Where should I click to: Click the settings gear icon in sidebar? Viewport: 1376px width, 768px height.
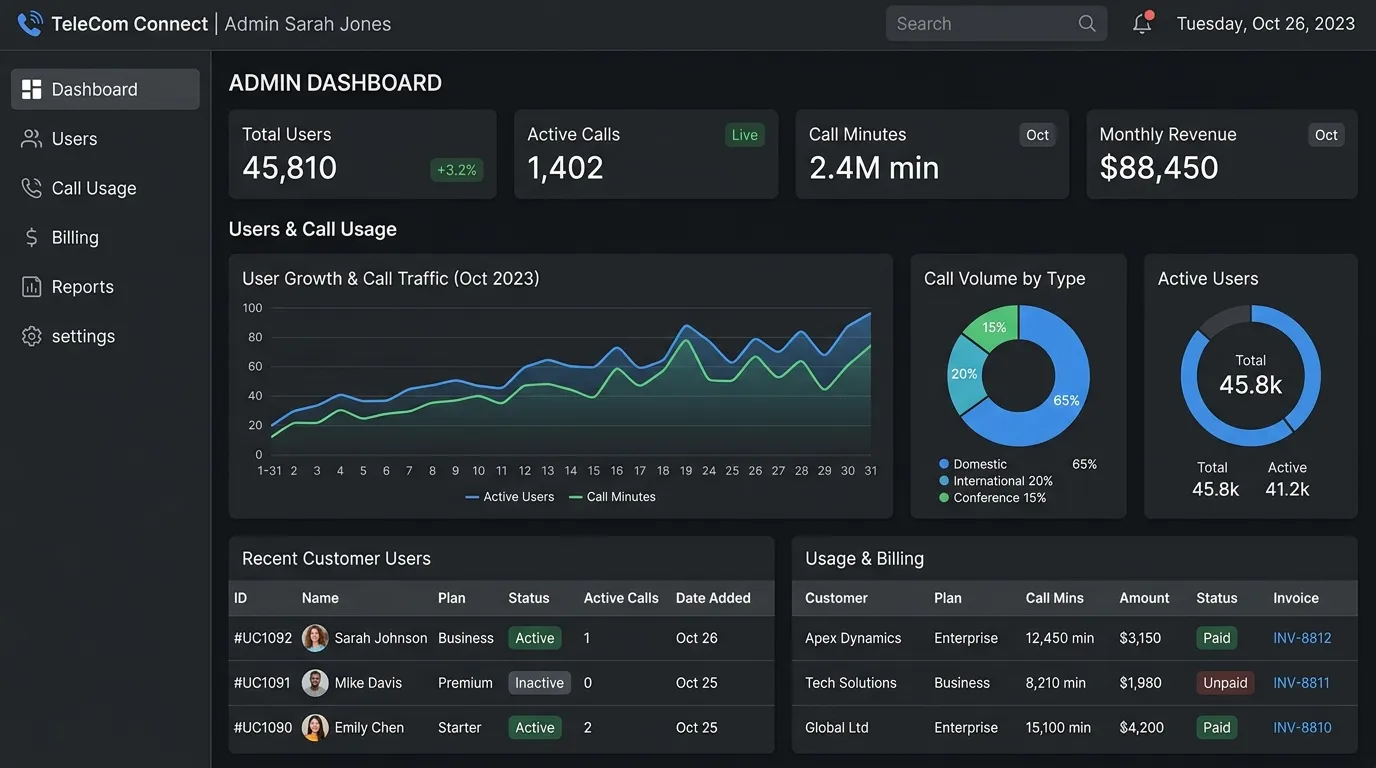pos(32,336)
